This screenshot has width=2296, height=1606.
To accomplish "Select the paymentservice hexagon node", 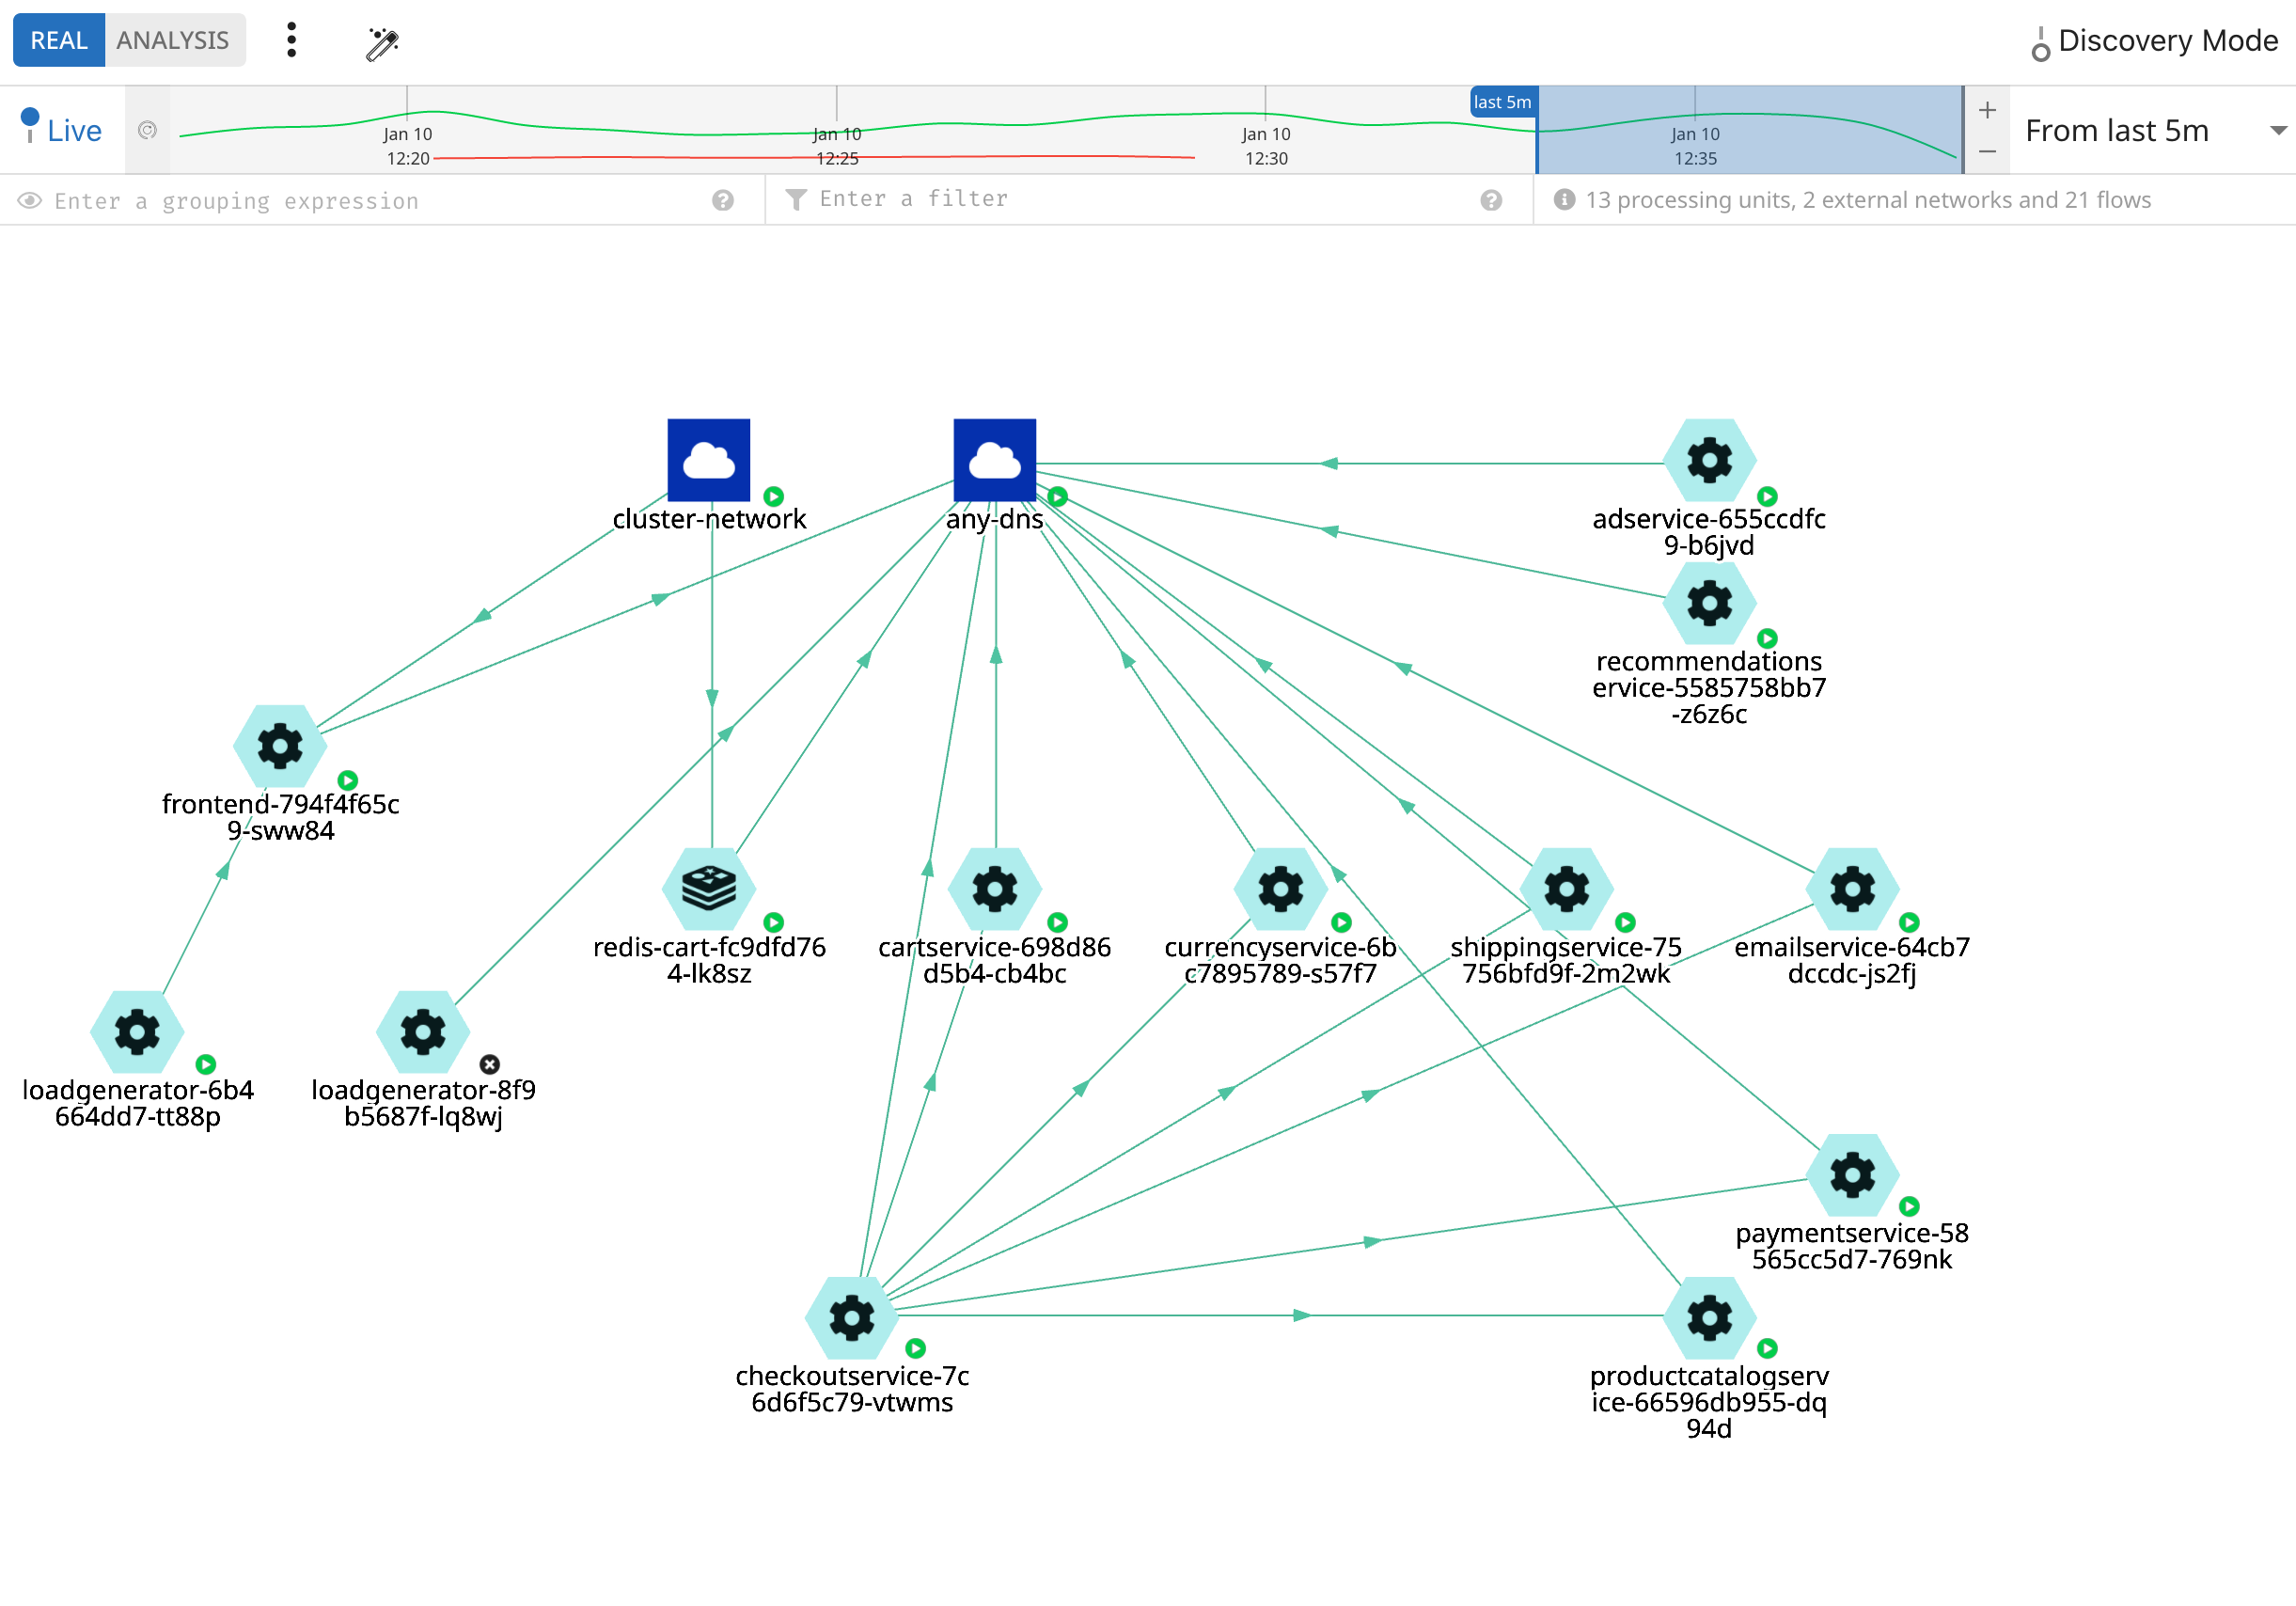I will [x=1852, y=1174].
